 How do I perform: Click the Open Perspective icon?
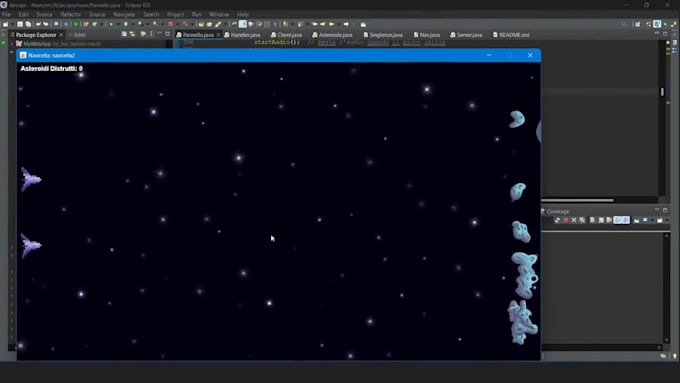click(x=638, y=24)
